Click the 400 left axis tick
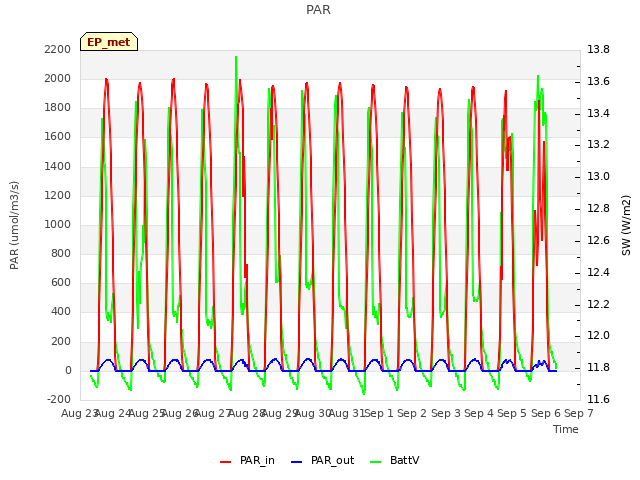 coord(61,312)
